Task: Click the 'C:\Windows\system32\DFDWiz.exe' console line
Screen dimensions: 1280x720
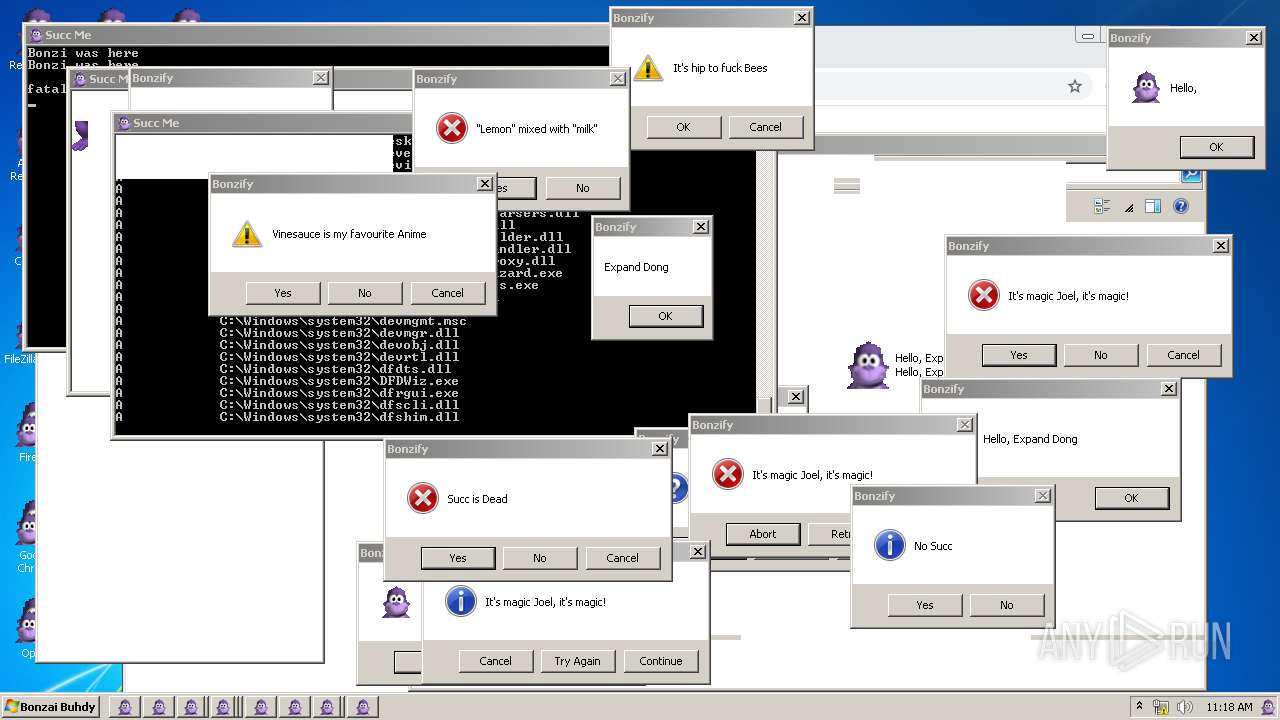Action: (x=339, y=381)
